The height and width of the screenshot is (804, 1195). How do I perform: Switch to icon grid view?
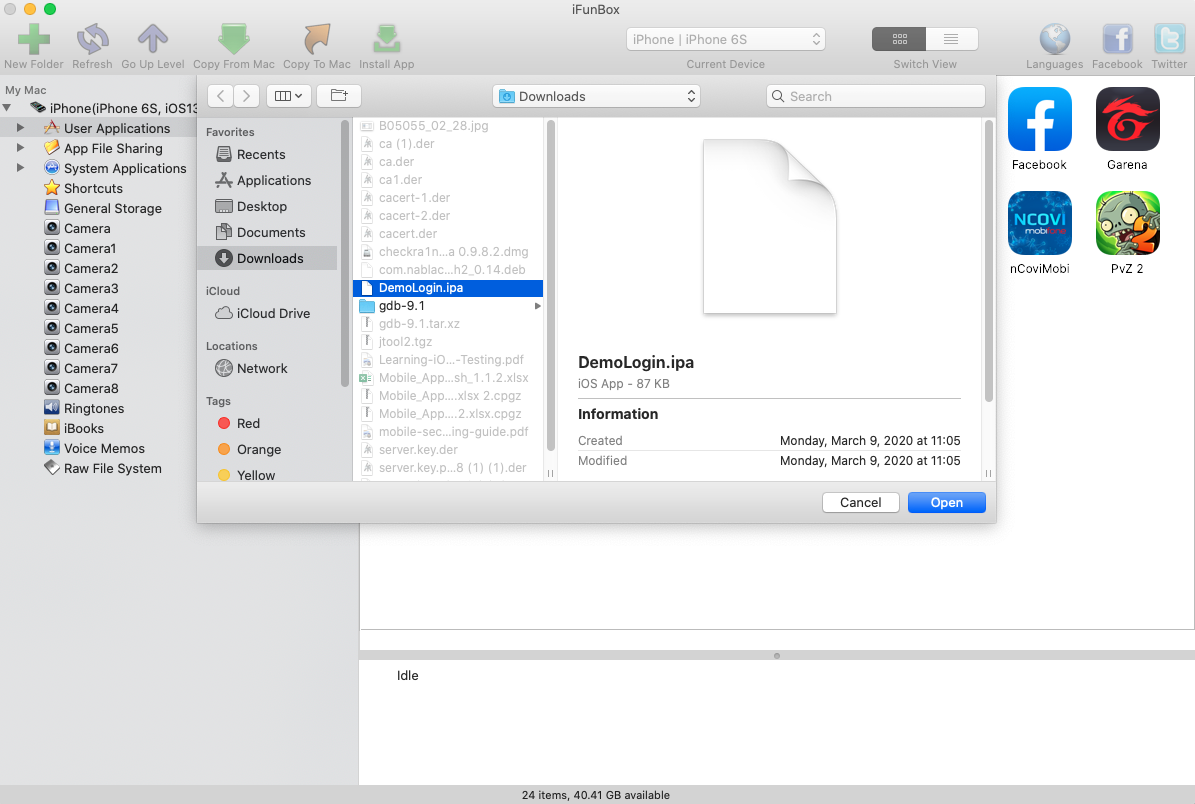[899, 39]
